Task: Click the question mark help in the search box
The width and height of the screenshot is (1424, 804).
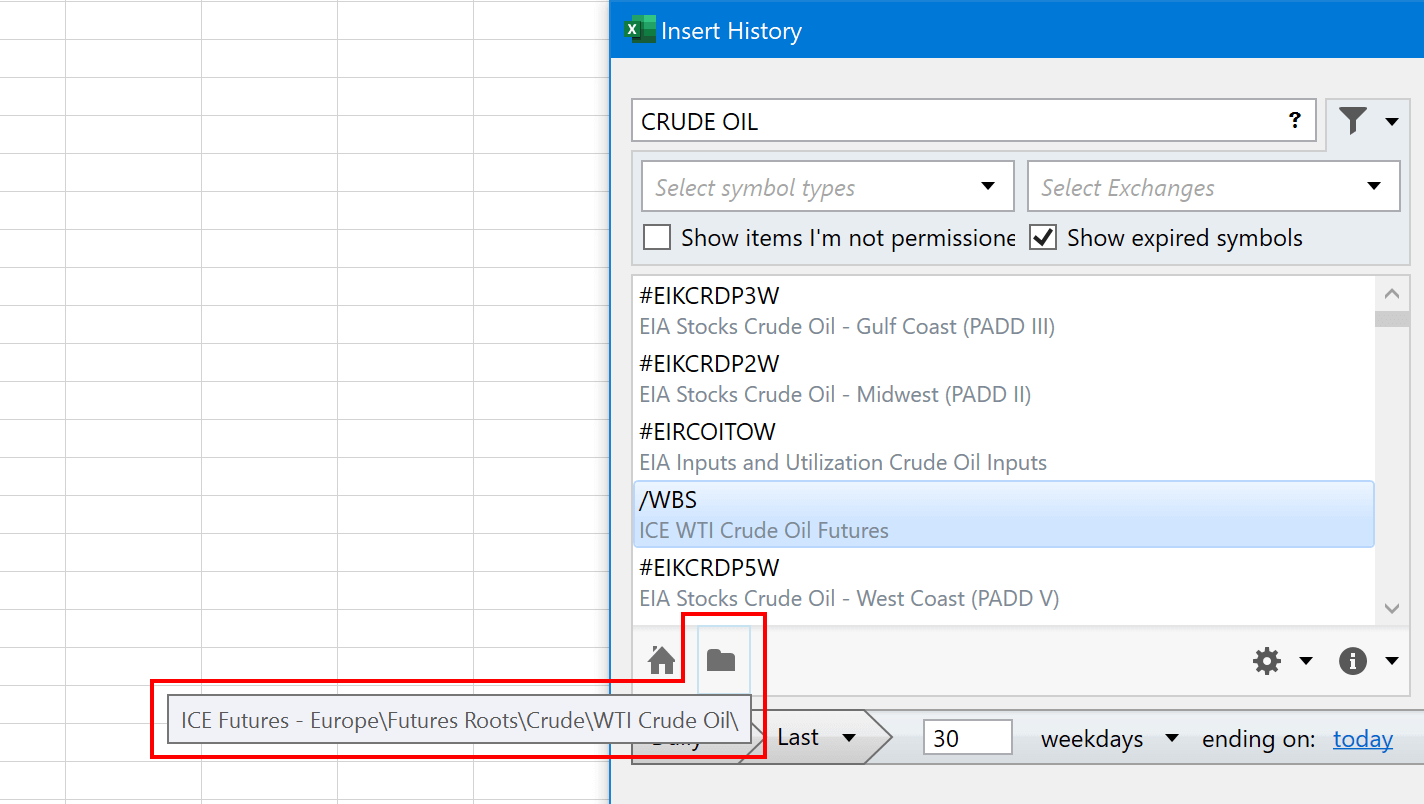Action: pos(1295,121)
